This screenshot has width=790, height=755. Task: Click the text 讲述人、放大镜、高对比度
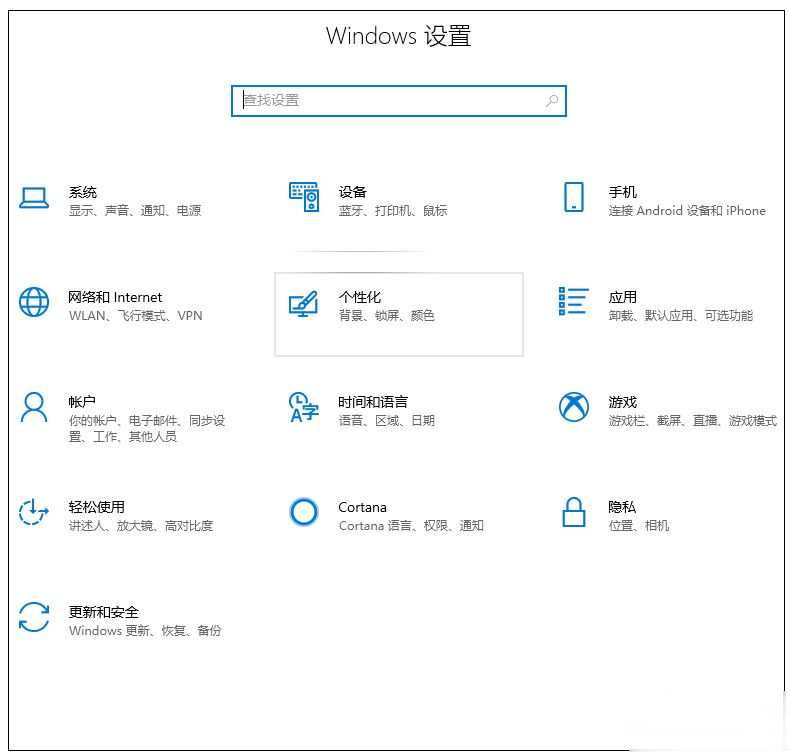(x=141, y=526)
